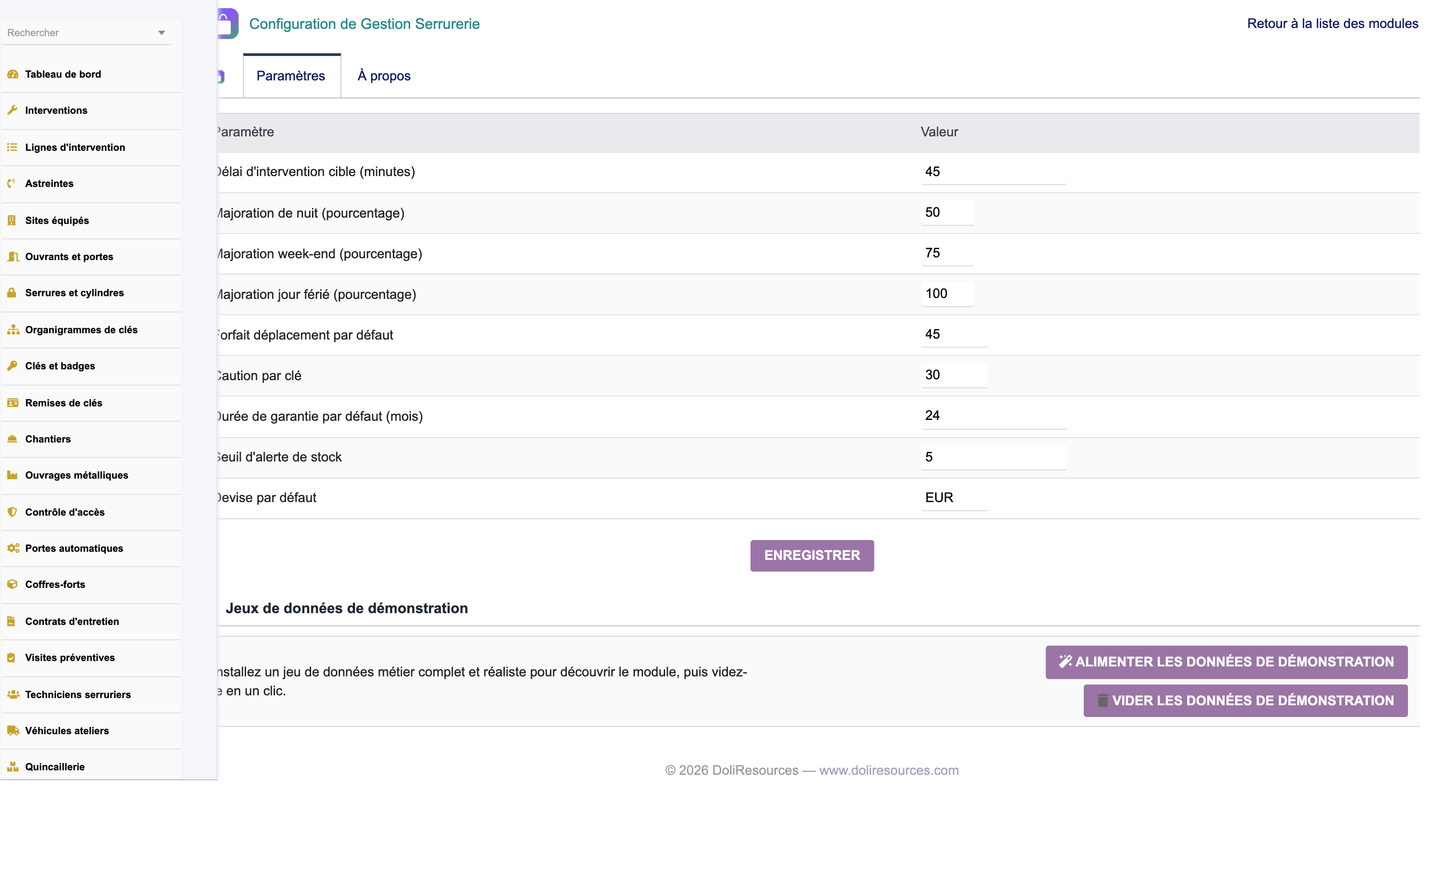
Task: Click the module lock icon beside the title
Action: click(x=228, y=23)
